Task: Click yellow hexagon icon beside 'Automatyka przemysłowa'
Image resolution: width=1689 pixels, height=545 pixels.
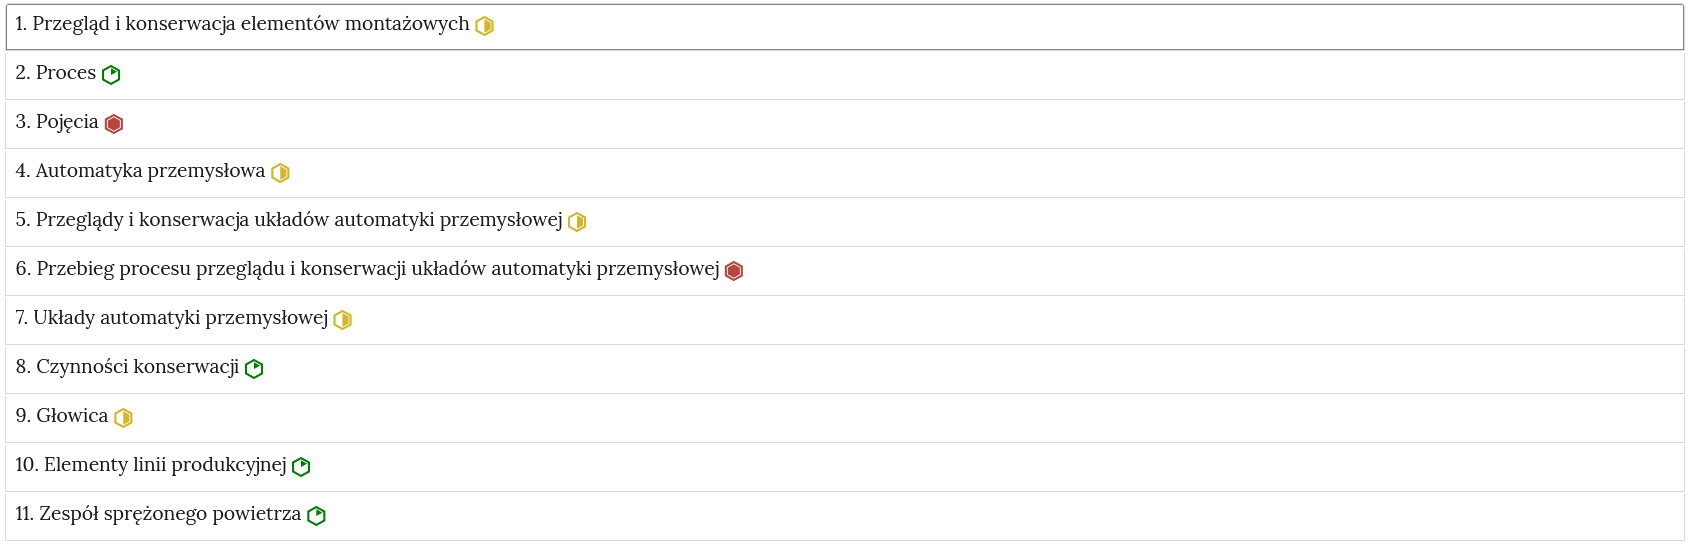Action: 280,173
